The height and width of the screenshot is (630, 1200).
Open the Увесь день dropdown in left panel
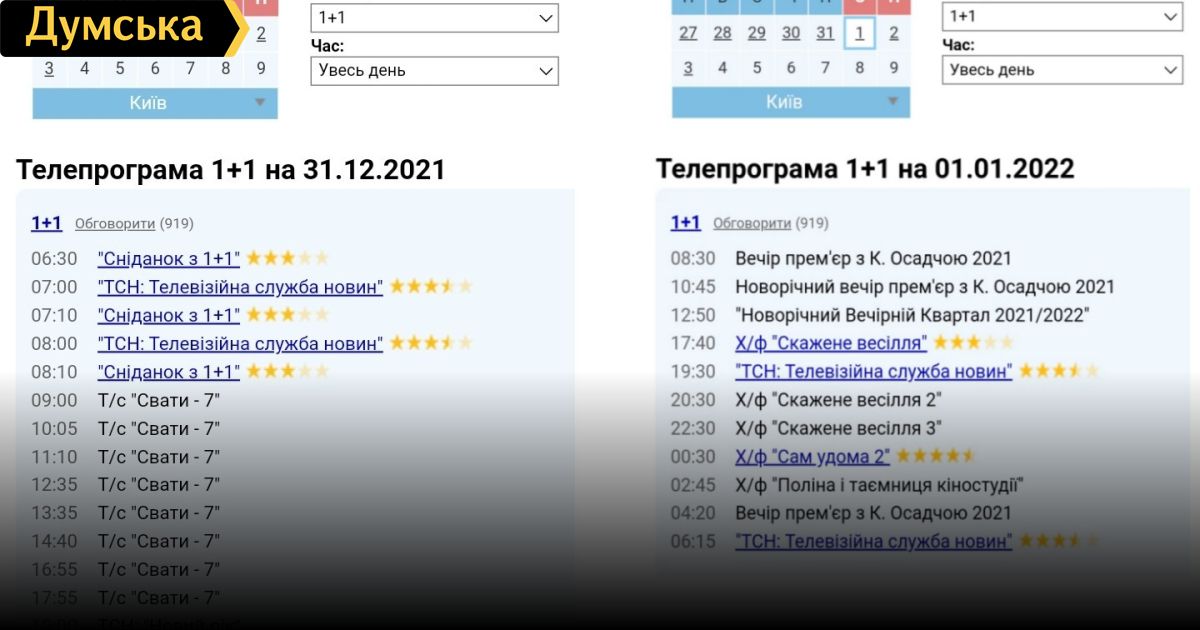(x=434, y=71)
